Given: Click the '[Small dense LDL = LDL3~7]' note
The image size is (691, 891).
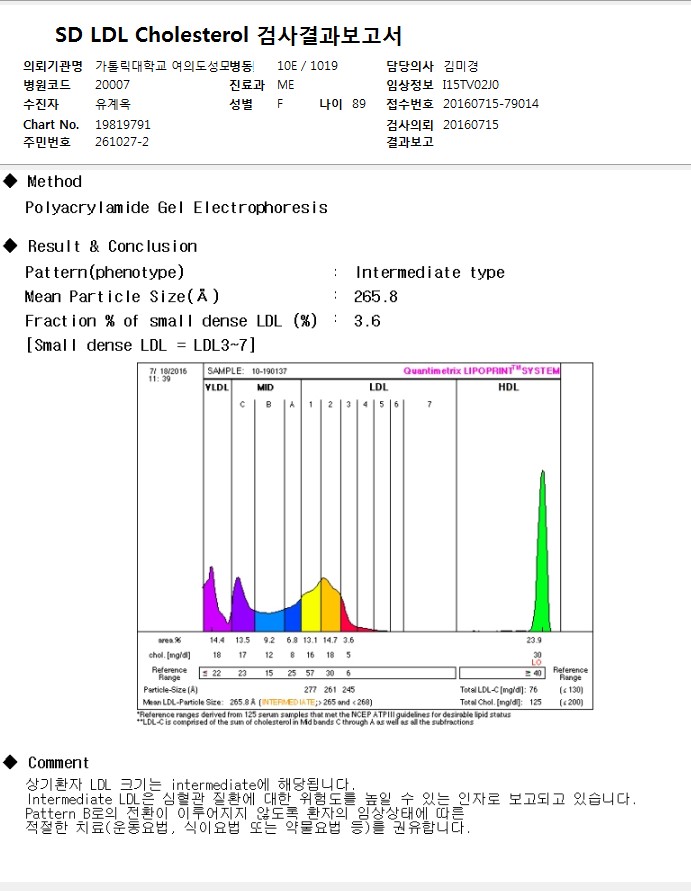Looking at the screenshot, I should point(140,345).
